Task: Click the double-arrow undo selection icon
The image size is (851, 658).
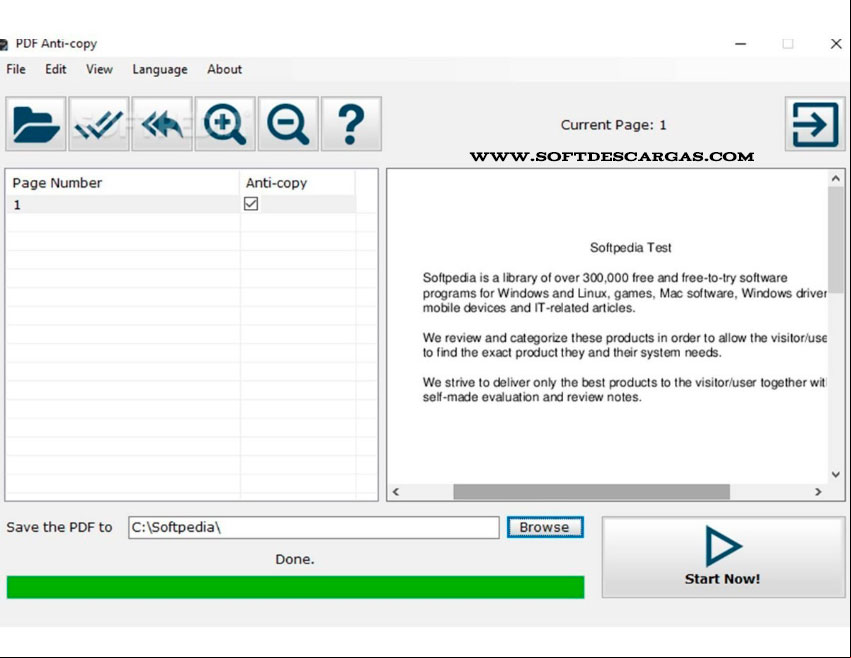Action: [x=162, y=124]
